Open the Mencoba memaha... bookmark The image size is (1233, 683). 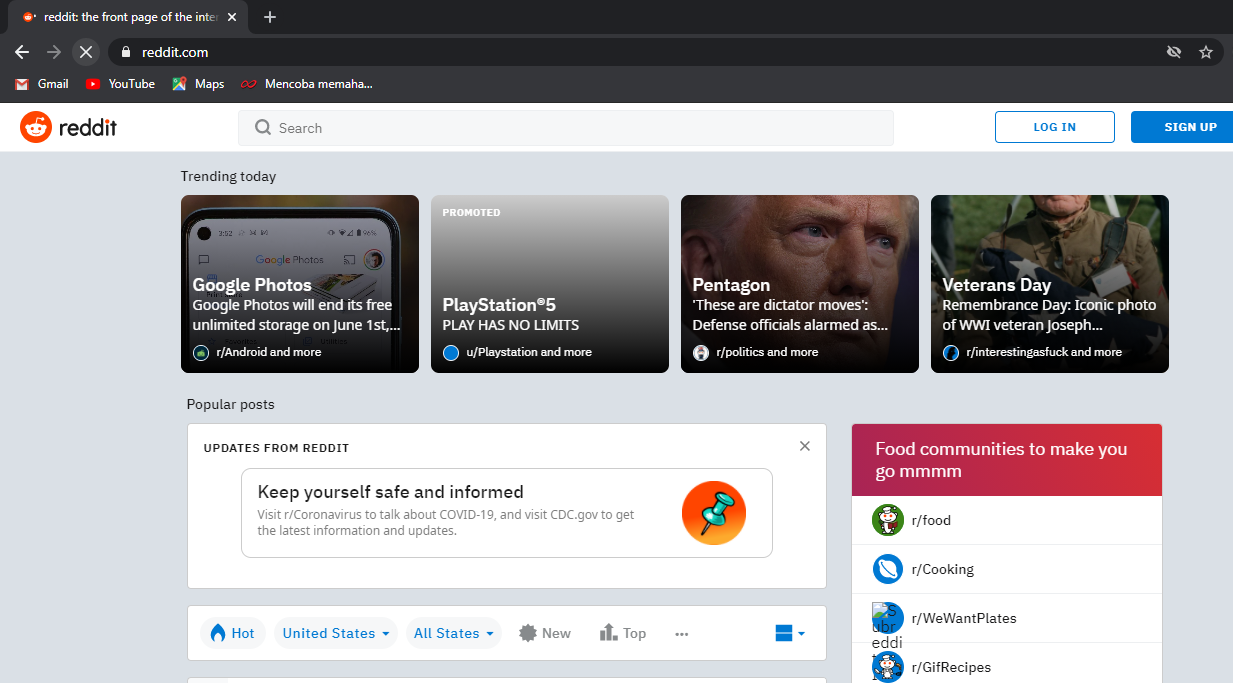pos(306,84)
